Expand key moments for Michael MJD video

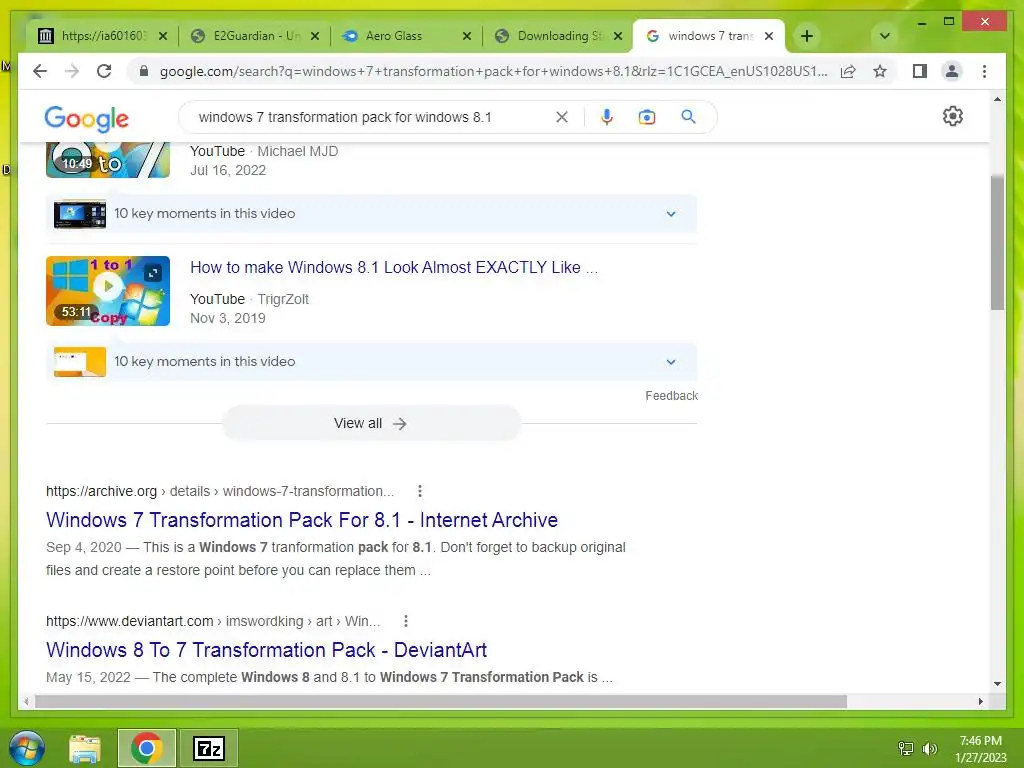click(671, 214)
